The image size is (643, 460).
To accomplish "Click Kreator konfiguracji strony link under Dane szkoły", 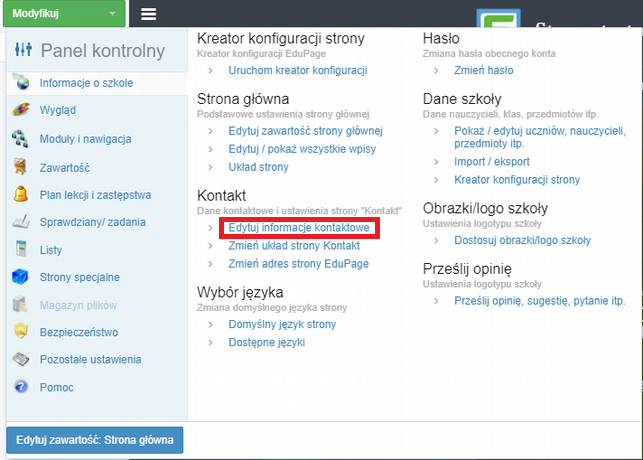I will (517, 180).
